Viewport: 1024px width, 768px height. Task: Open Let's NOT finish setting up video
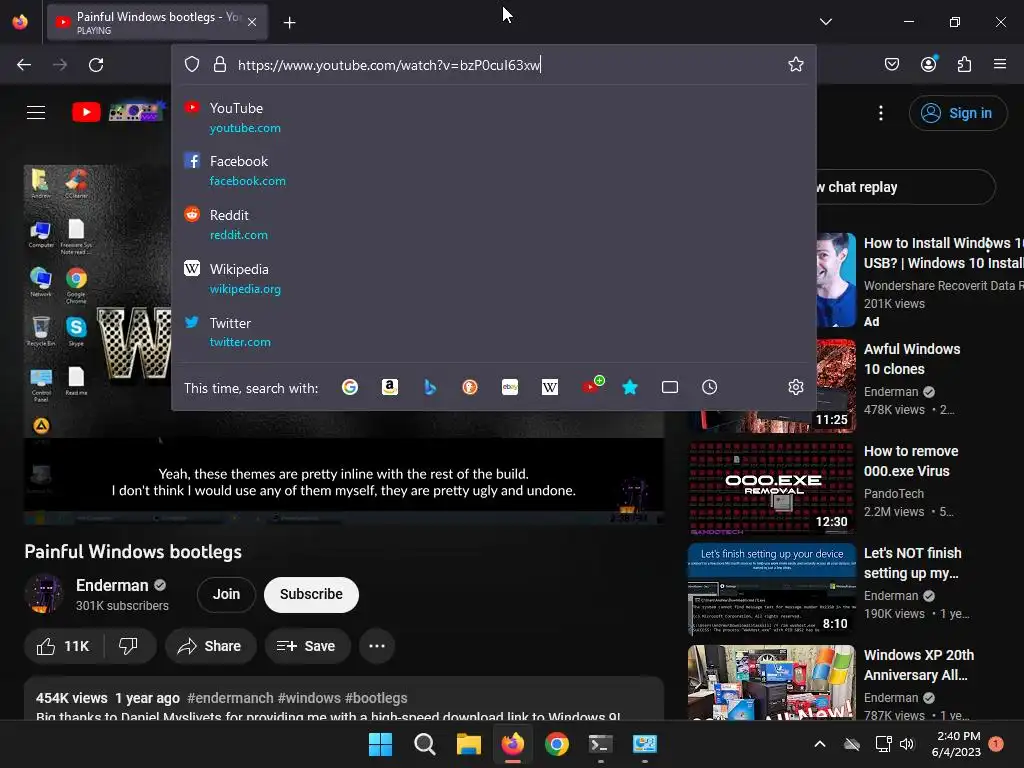912,563
